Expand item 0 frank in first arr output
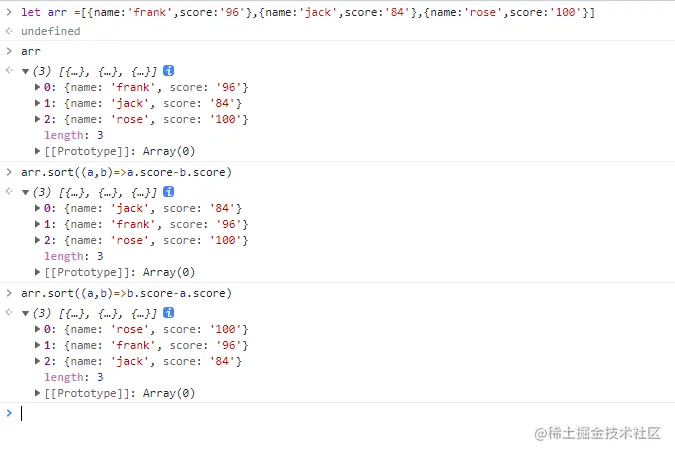675x455 pixels. 38,87
